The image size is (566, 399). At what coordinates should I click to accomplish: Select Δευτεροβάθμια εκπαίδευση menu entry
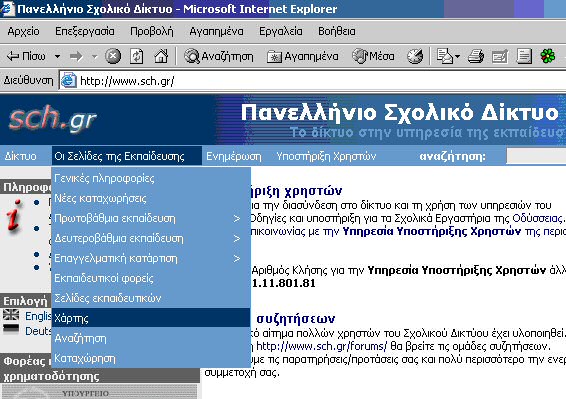point(151,239)
